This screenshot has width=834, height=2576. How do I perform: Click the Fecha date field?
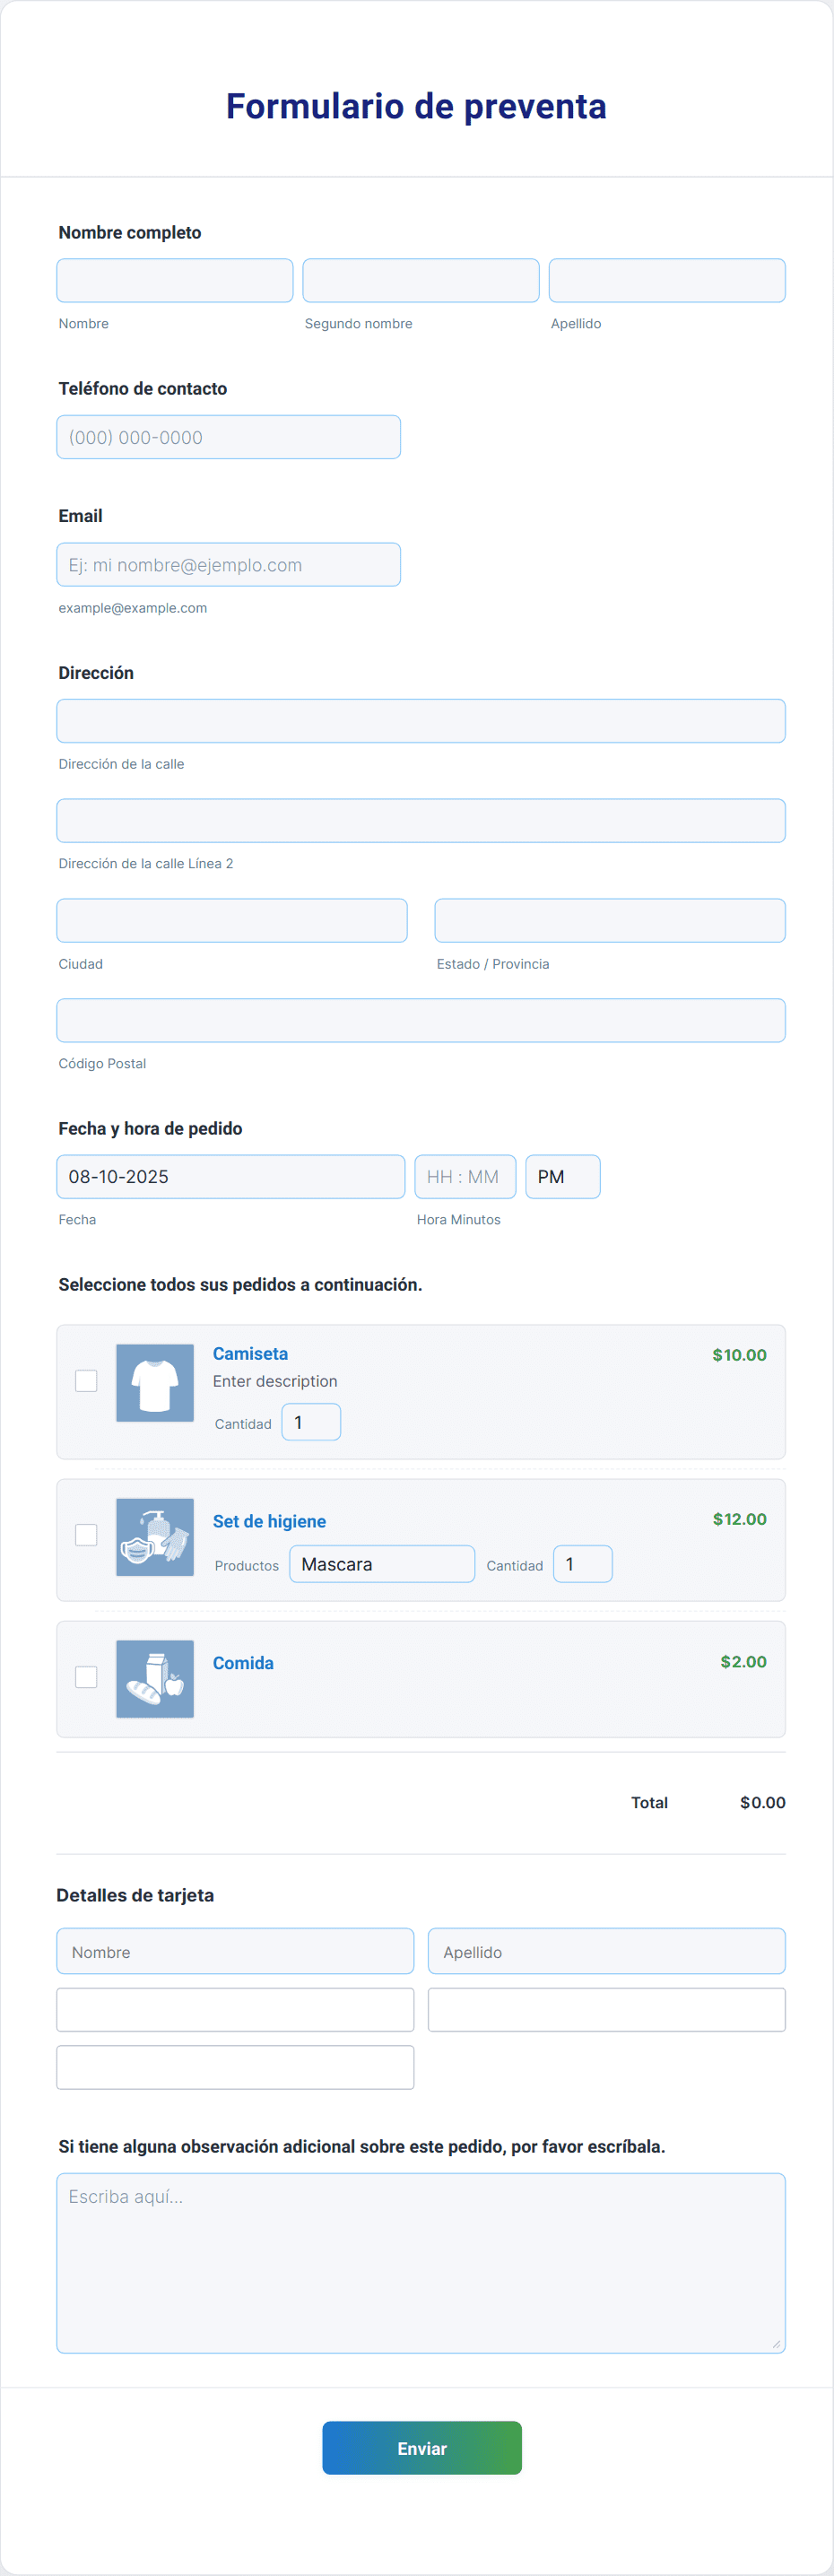coord(230,1177)
